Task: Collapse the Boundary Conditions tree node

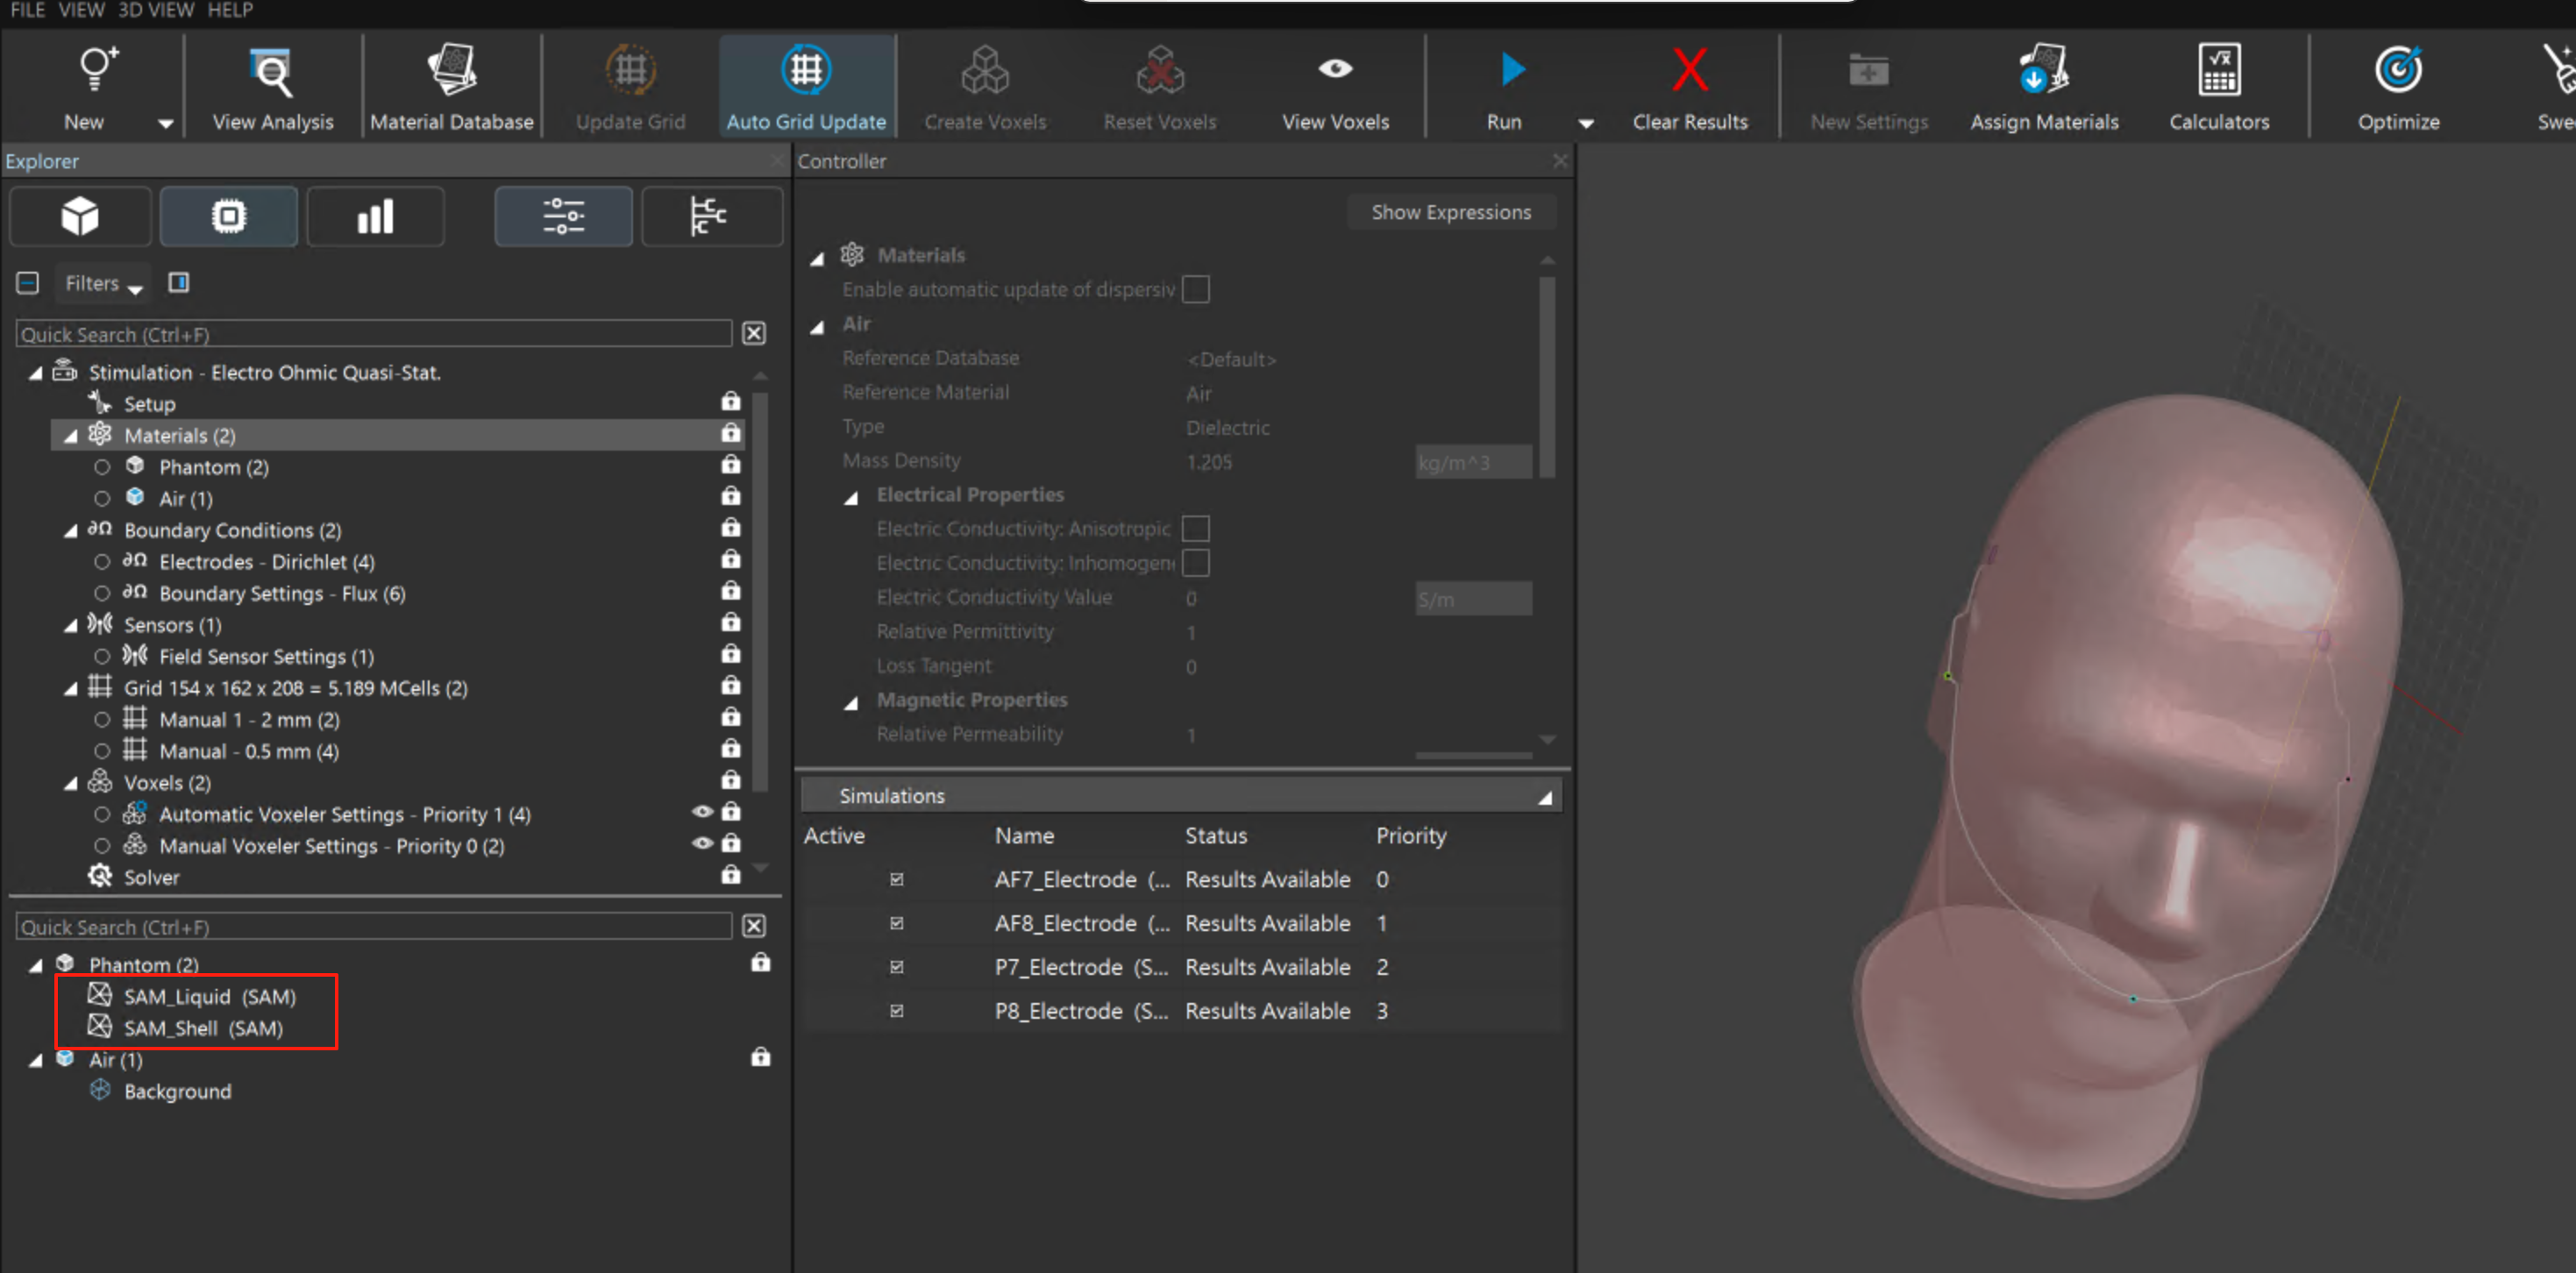Action: [x=70, y=530]
